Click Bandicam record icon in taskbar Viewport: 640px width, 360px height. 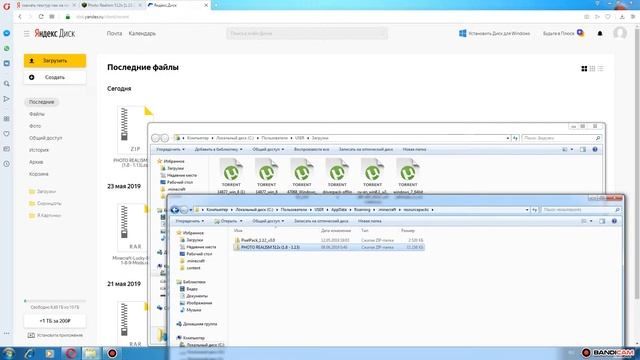[112, 353]
